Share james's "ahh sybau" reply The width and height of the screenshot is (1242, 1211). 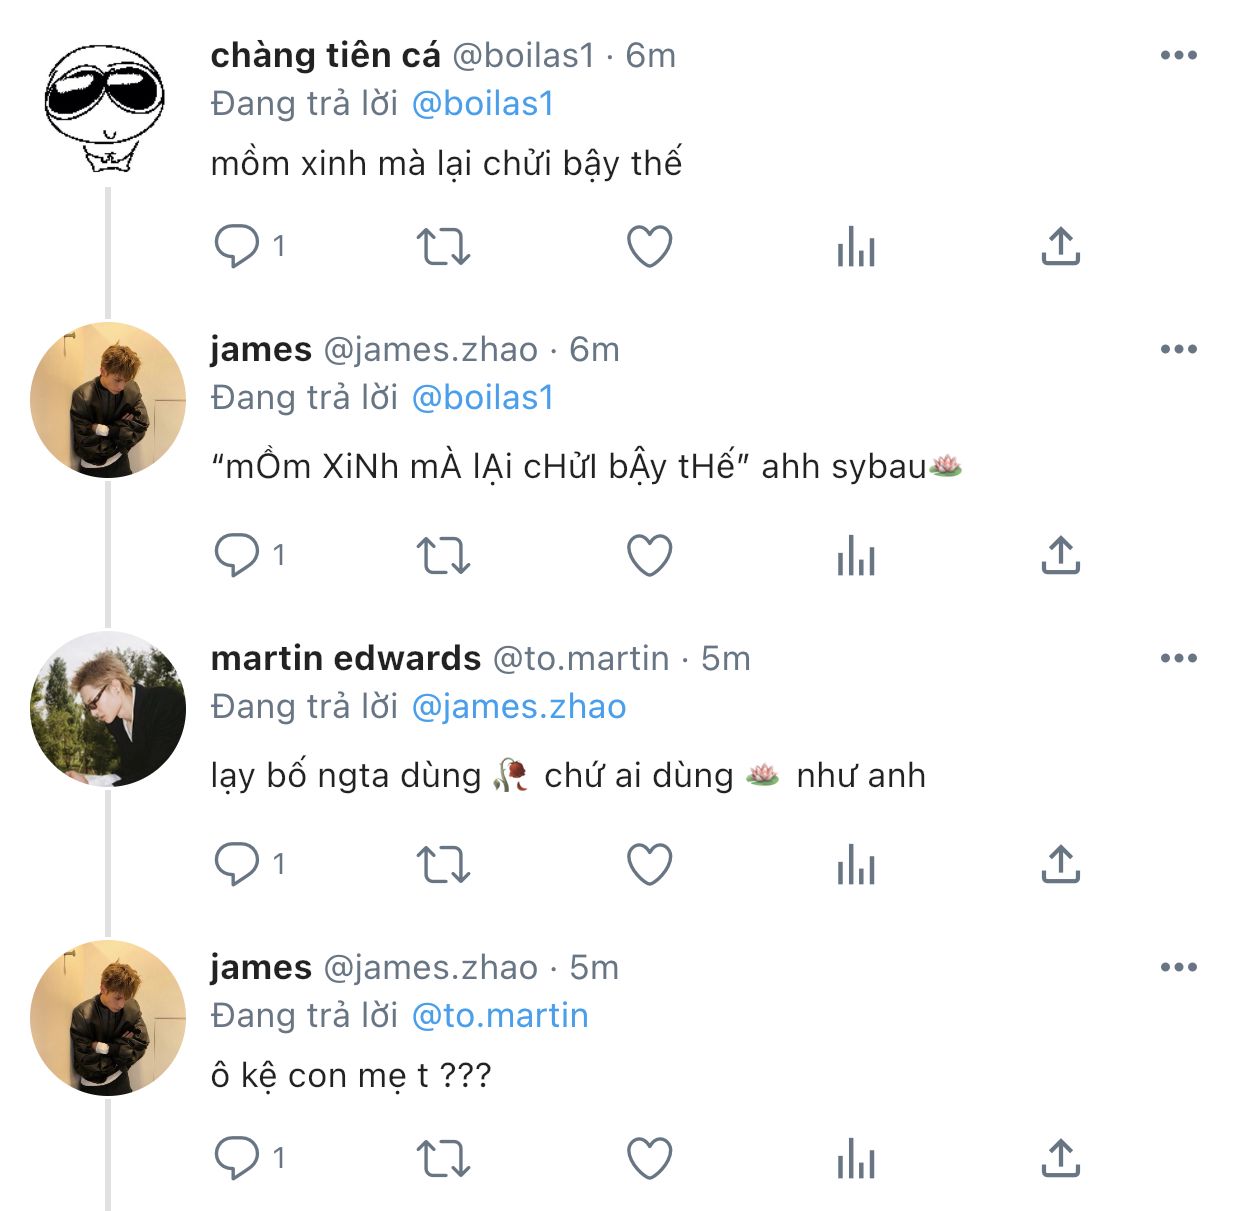[x=1060, y=555]
